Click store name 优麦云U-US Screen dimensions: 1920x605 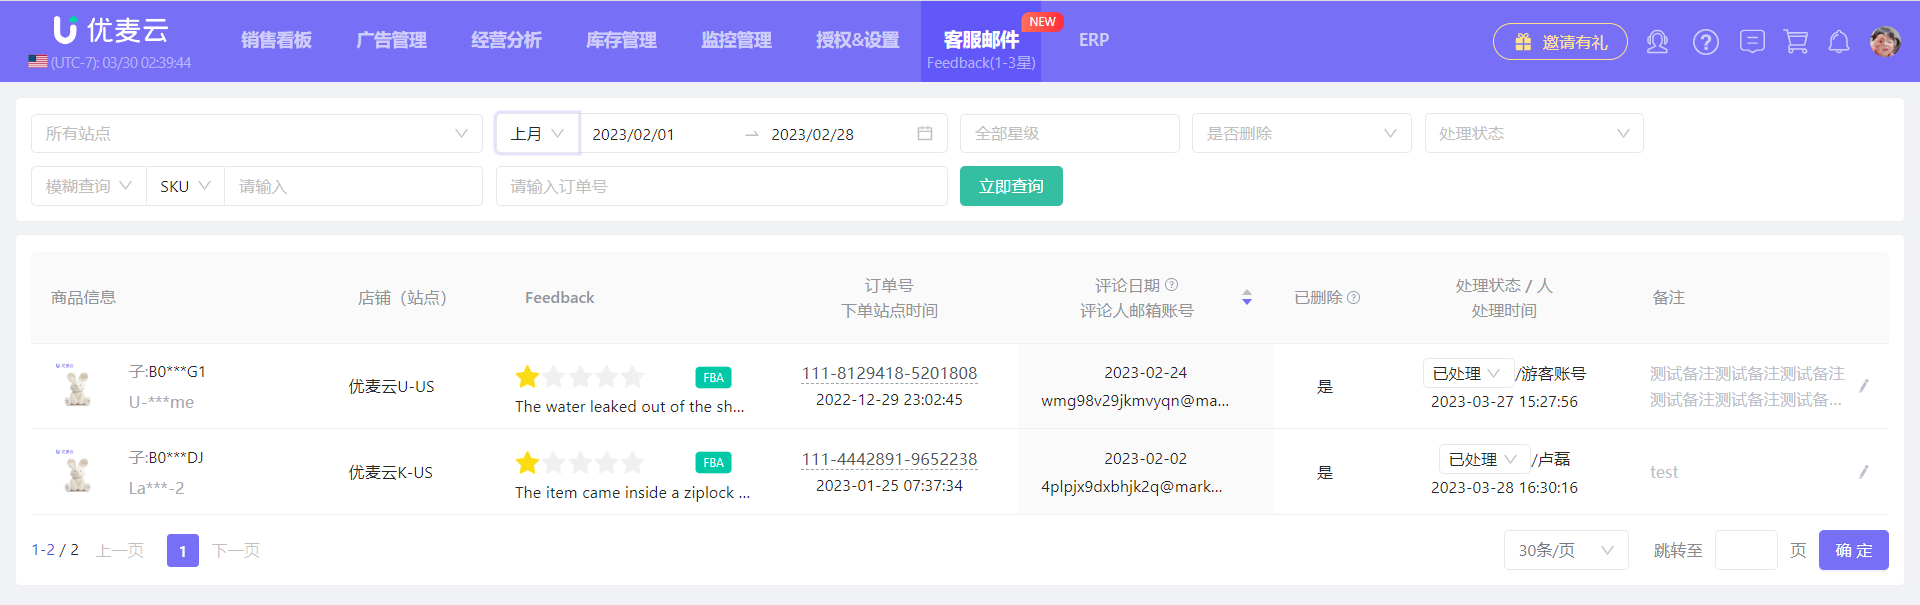[x=391, y=386]
